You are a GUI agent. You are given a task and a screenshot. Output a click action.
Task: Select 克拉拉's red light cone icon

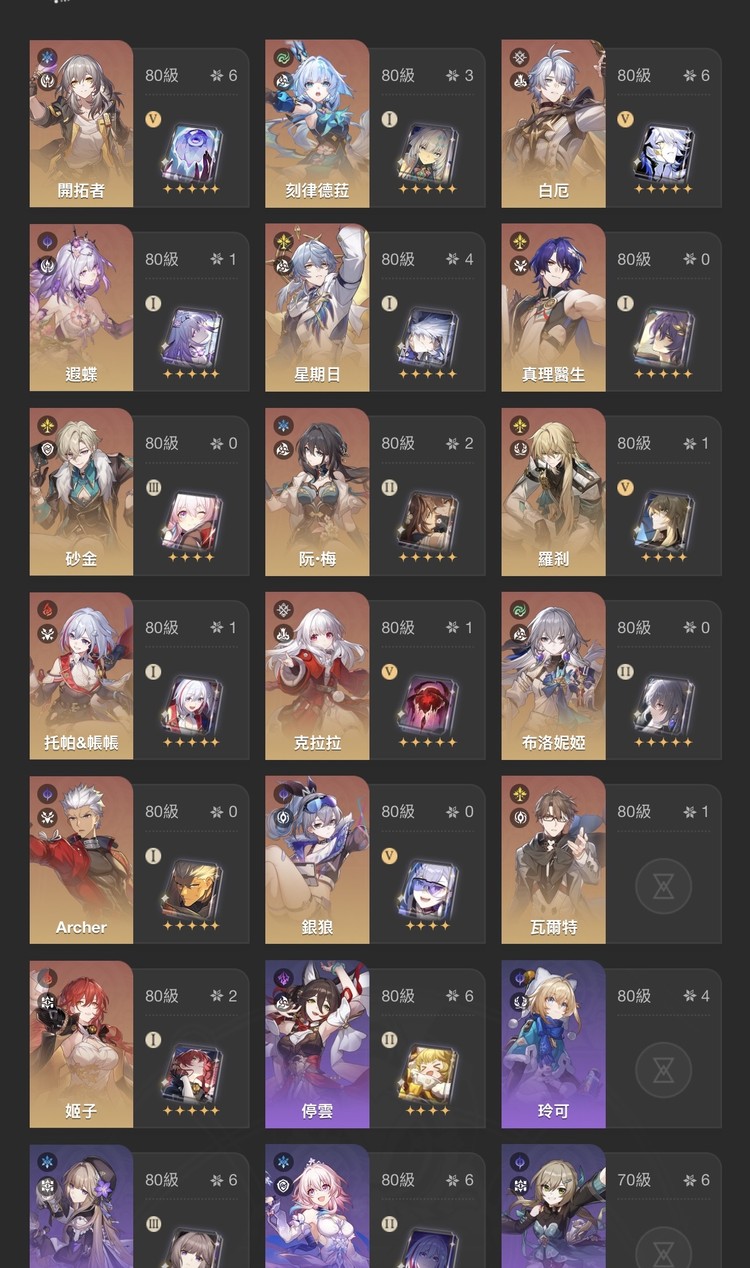[x=427, y=705]
